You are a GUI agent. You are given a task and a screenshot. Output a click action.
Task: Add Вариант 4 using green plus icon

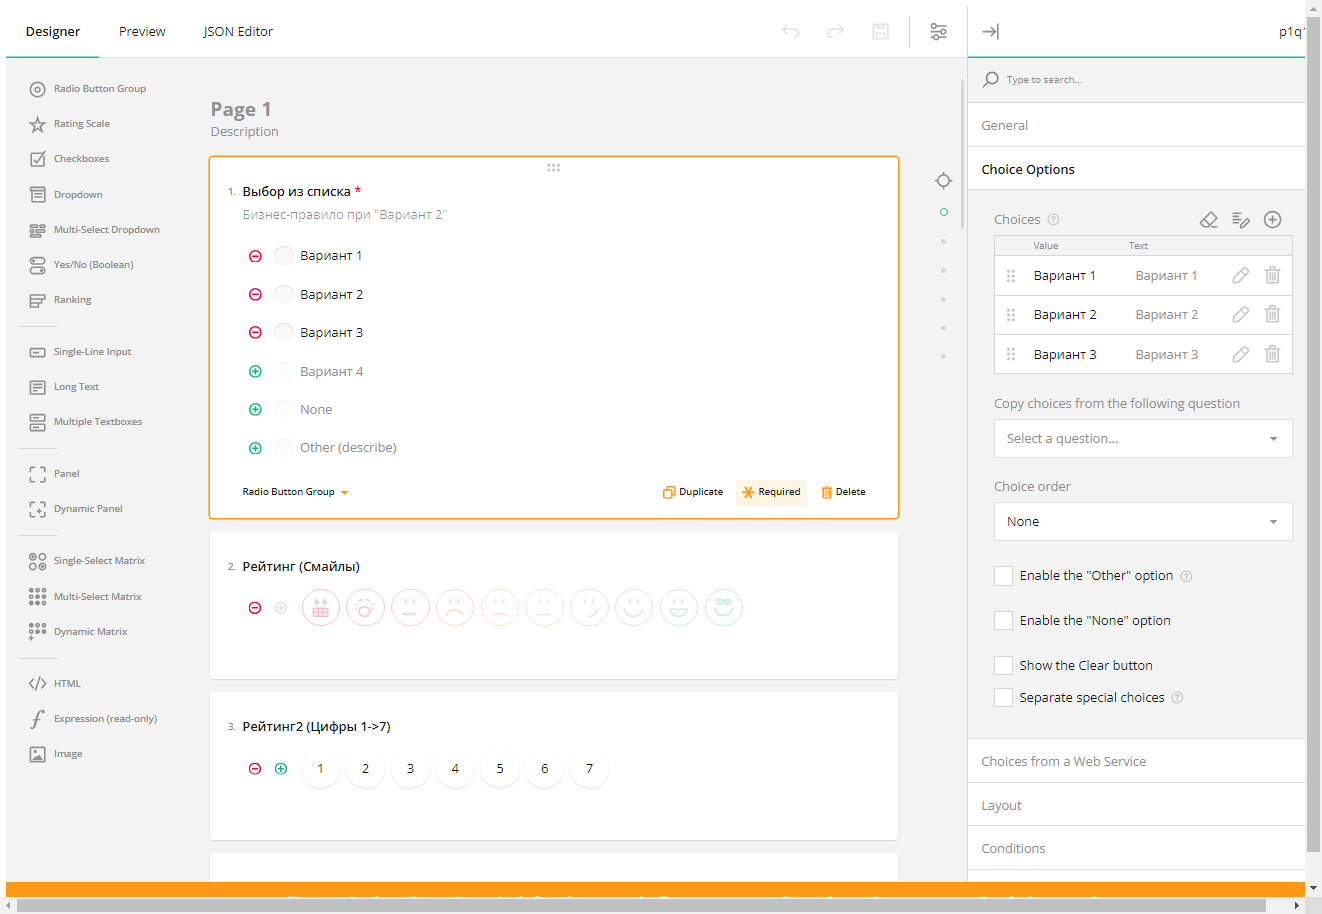255,371
